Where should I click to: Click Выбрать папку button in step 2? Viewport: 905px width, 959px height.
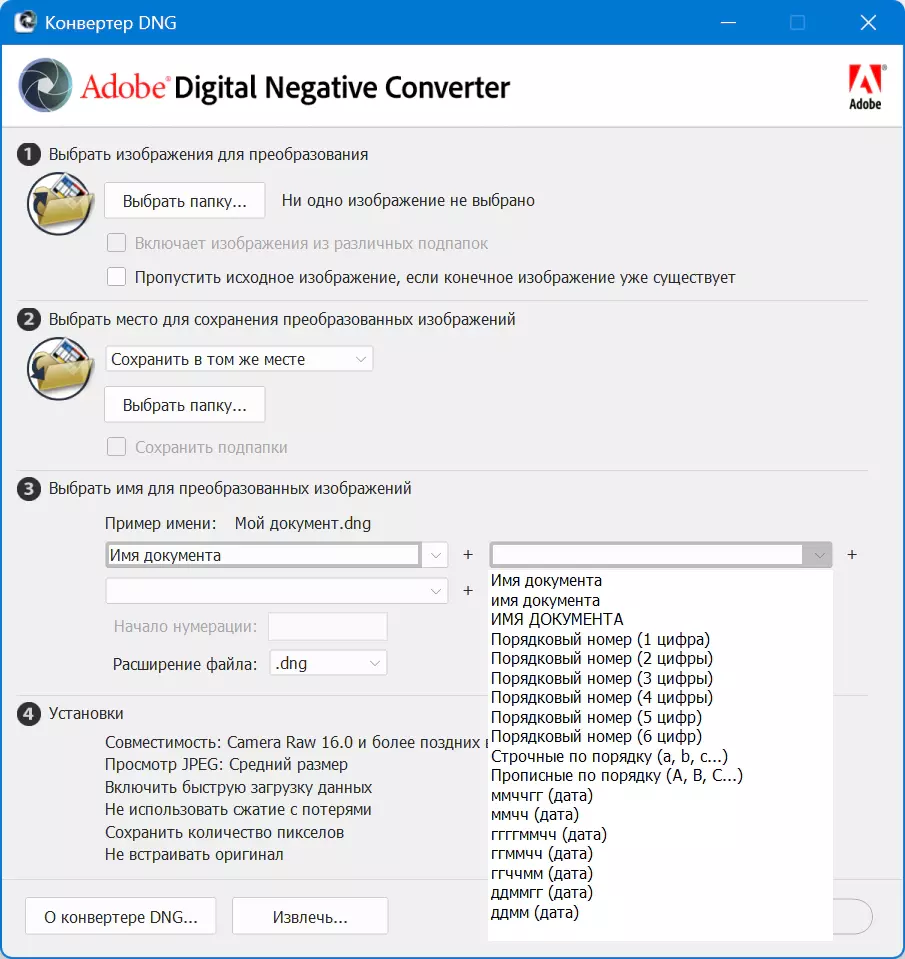pos(185,404)
